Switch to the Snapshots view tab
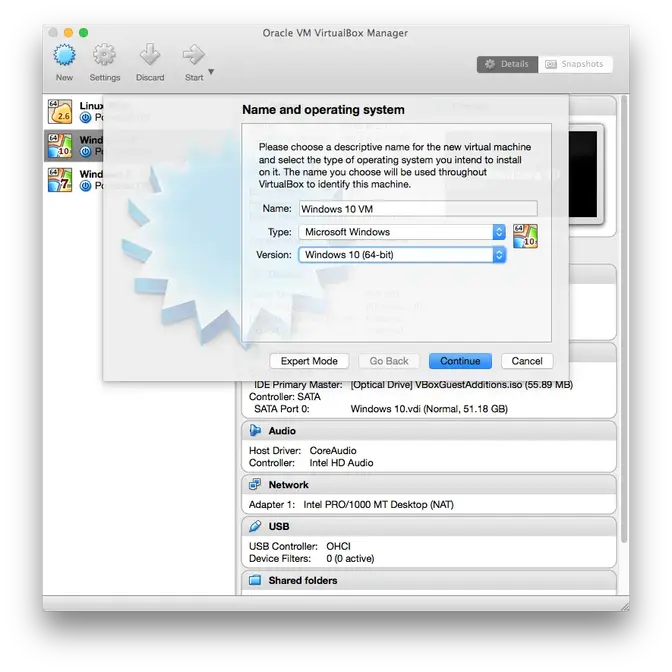This screenshot has height=672, width=672. click(575, 64)
